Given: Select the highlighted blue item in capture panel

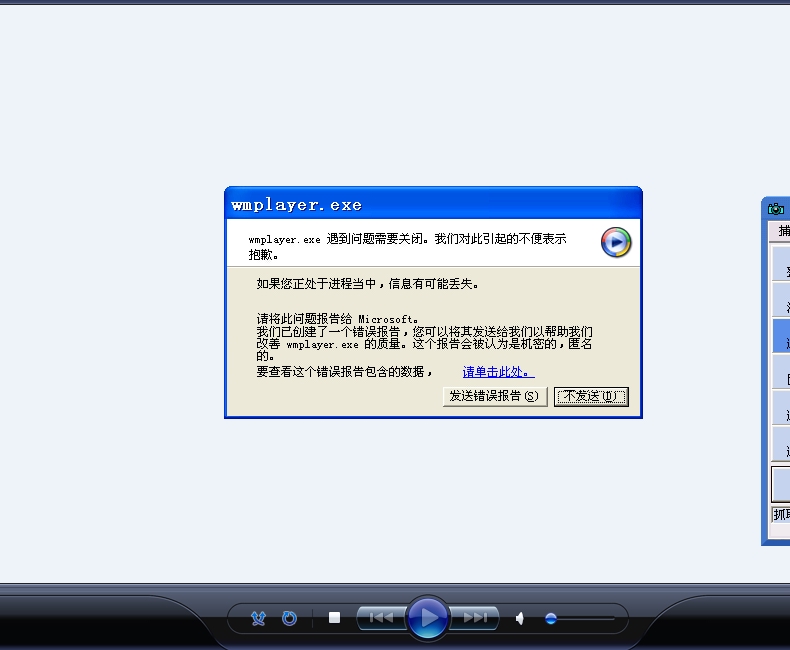Looking at the screenshot, I should pos(781,336).
